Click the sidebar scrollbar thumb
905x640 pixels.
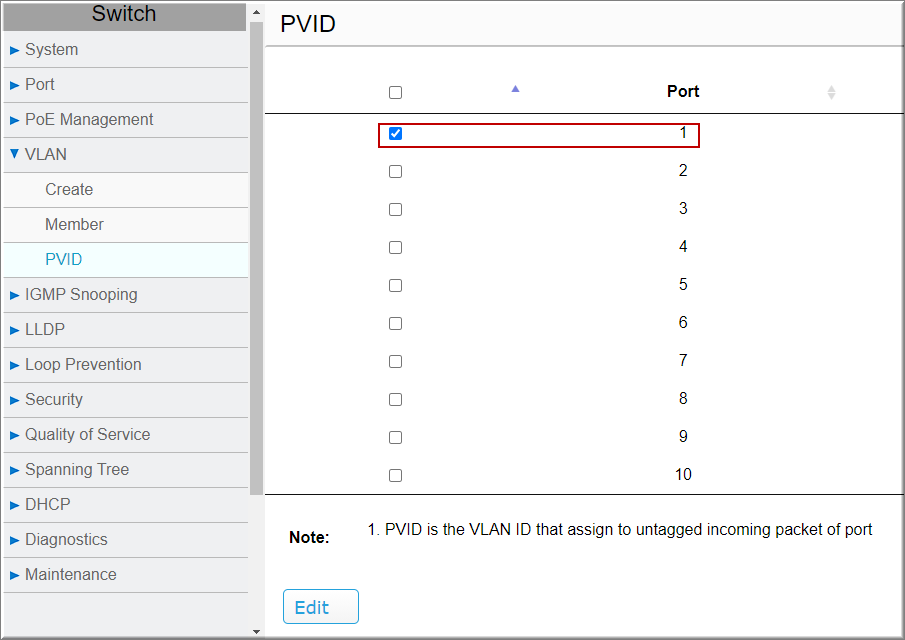257,258
